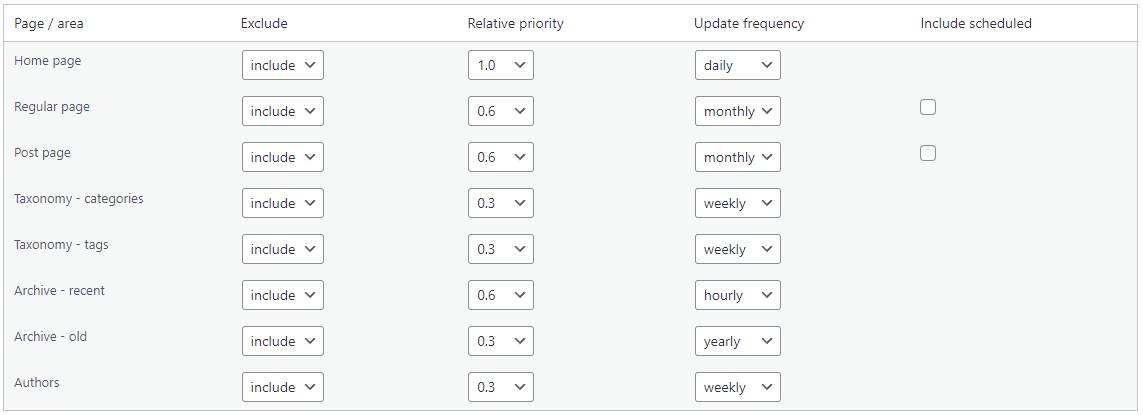The image size is (1143, 415).
Task: Enable Include scheduled for Post page
Action: pyautogui.click(x=928, y=153)
